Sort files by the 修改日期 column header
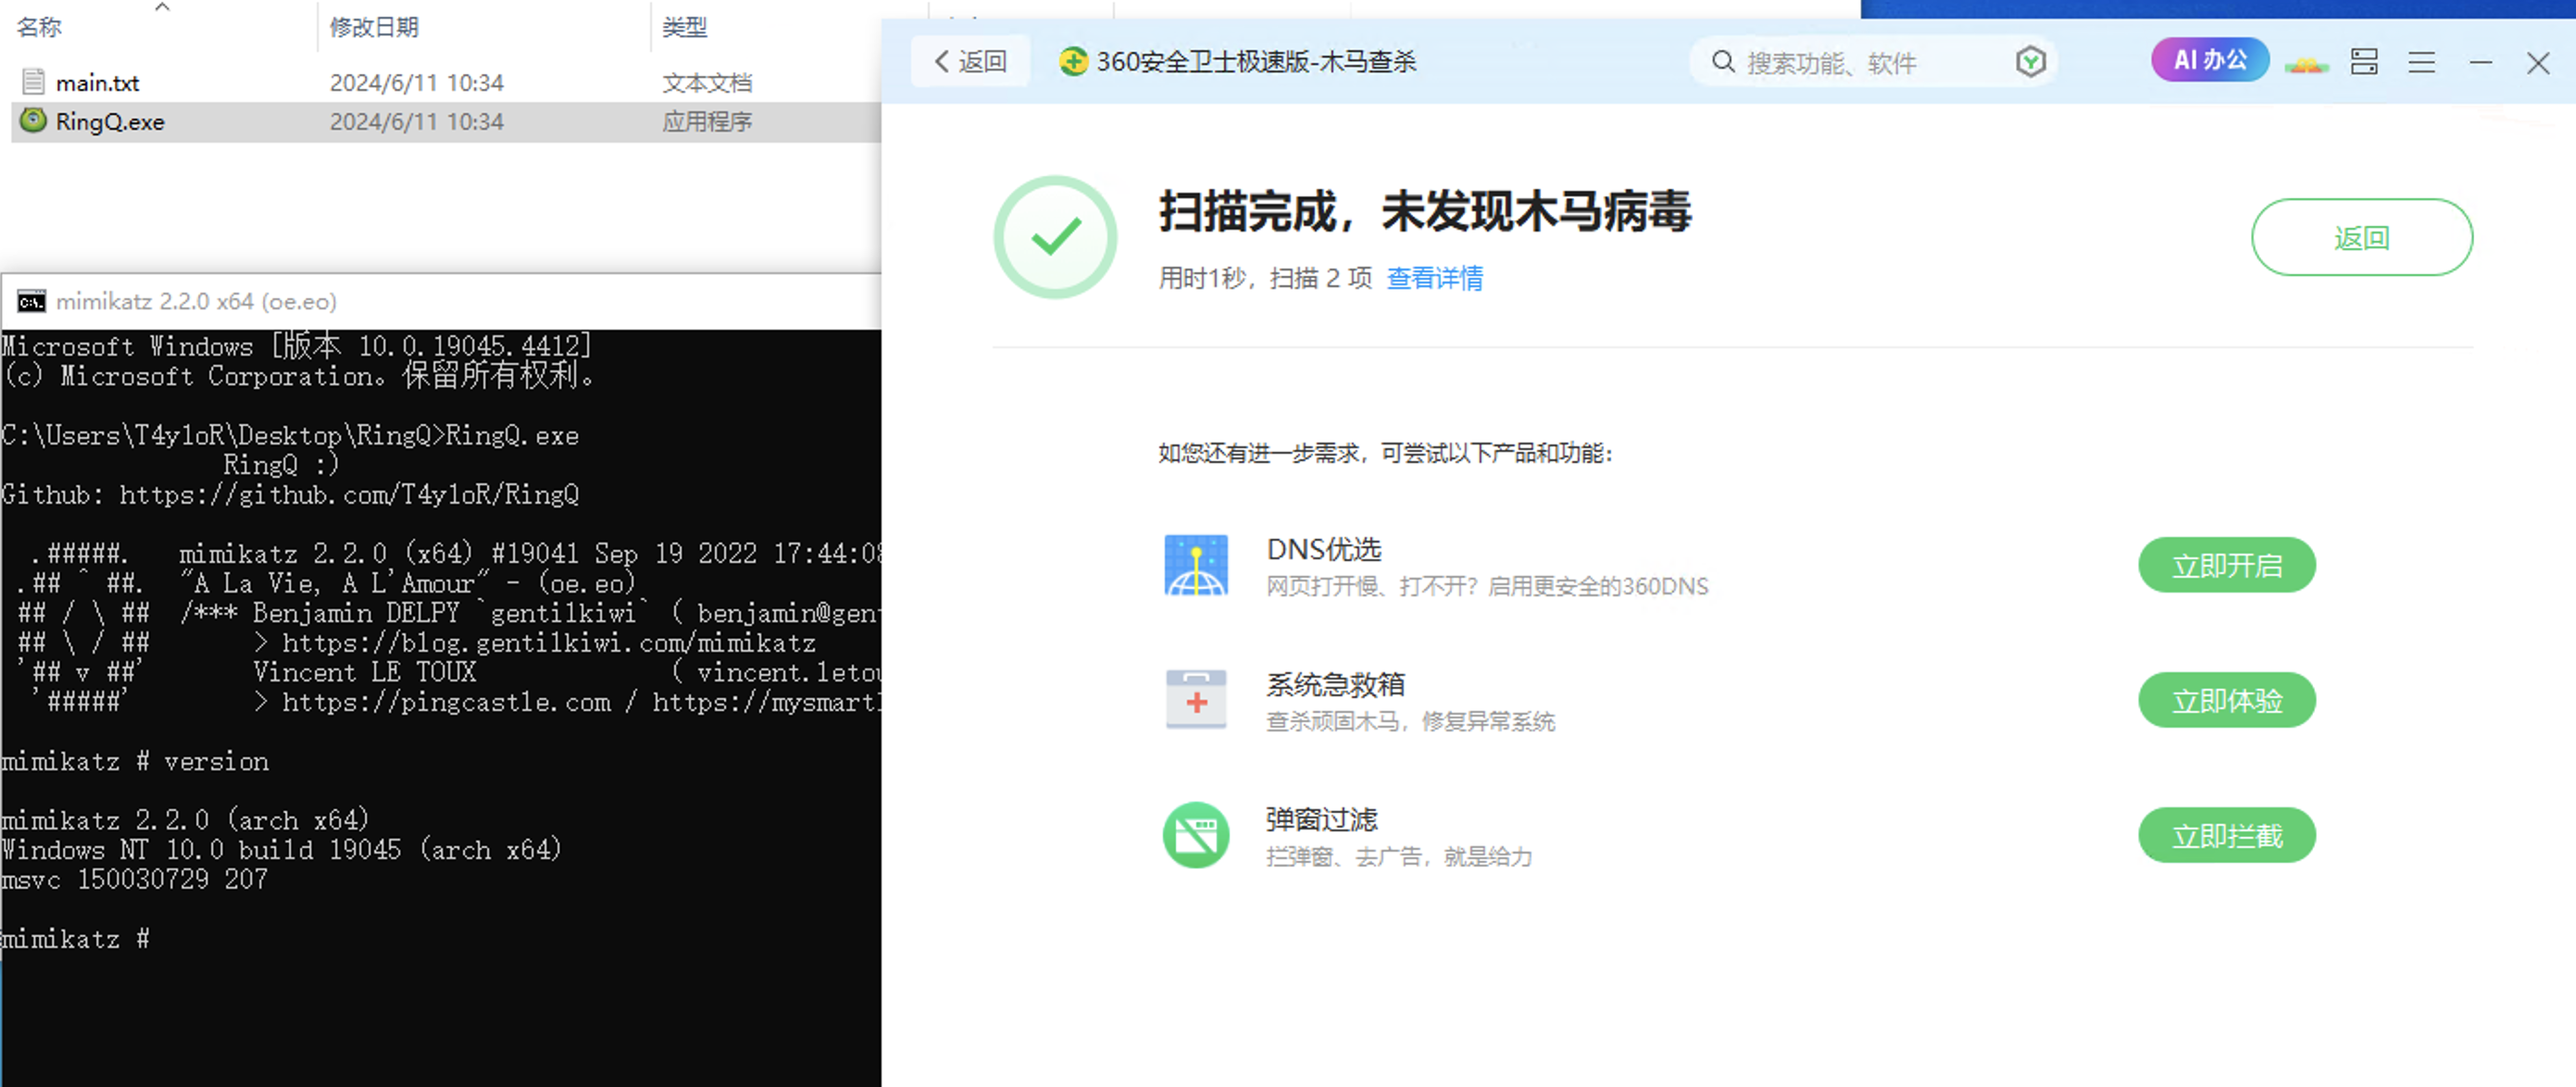The height and width of the screenshot is (1087, 2576). 374,27
